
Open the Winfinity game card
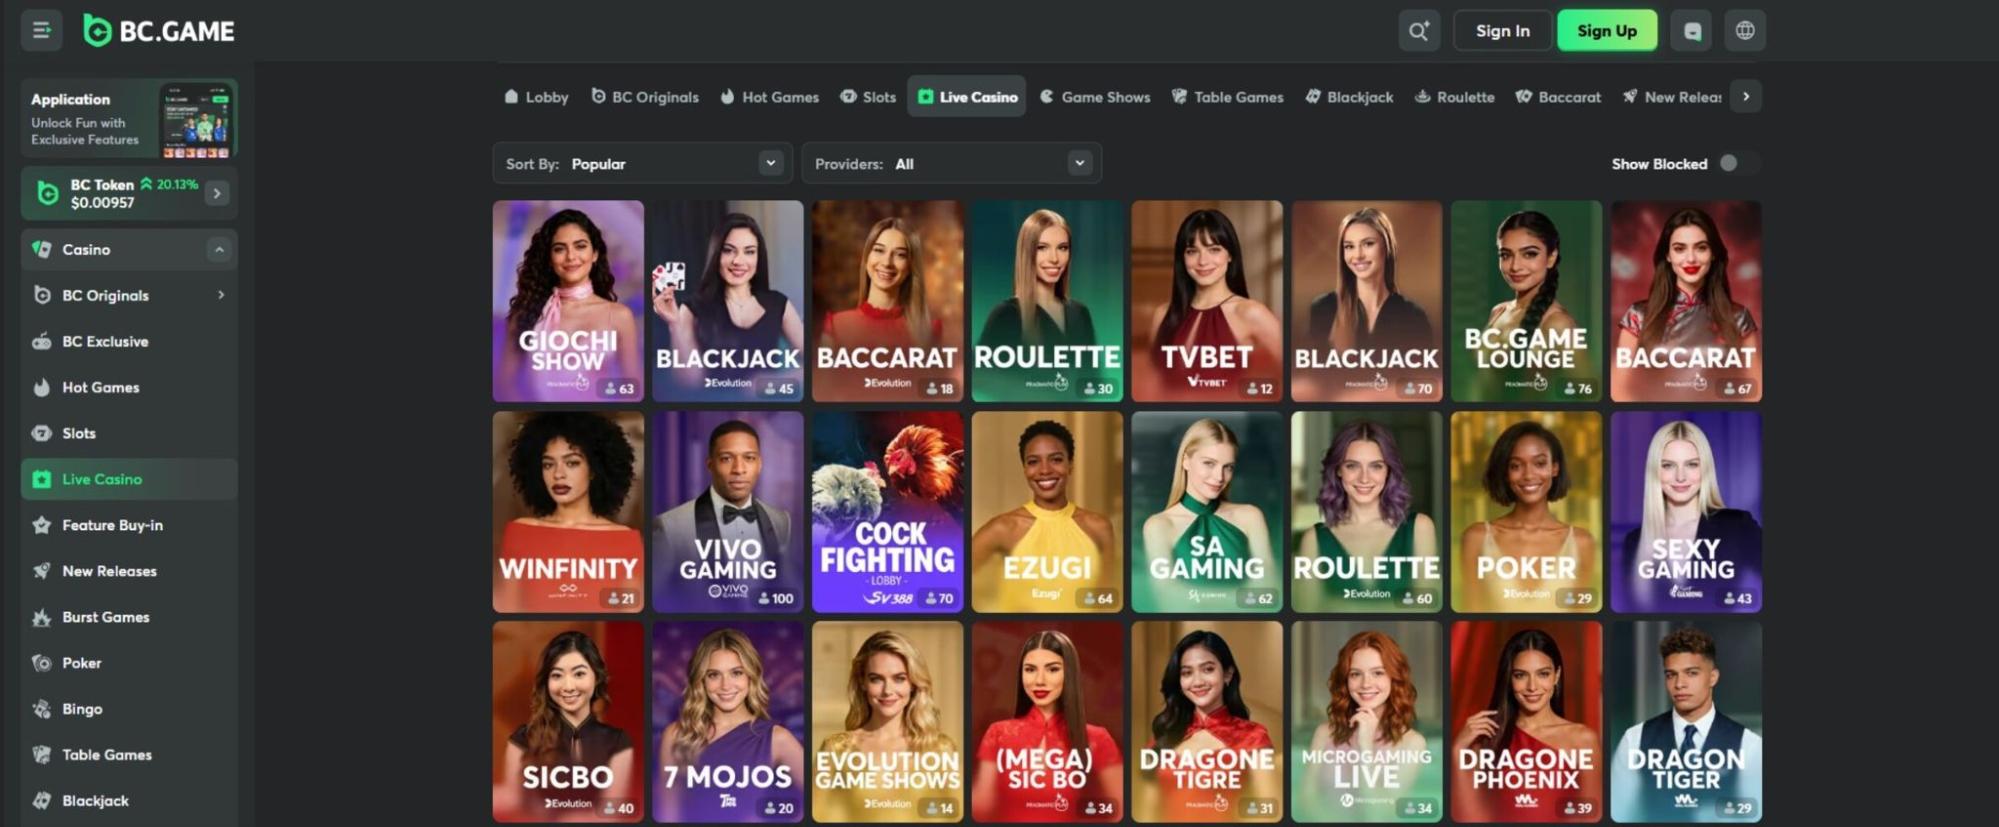(568, 512)
